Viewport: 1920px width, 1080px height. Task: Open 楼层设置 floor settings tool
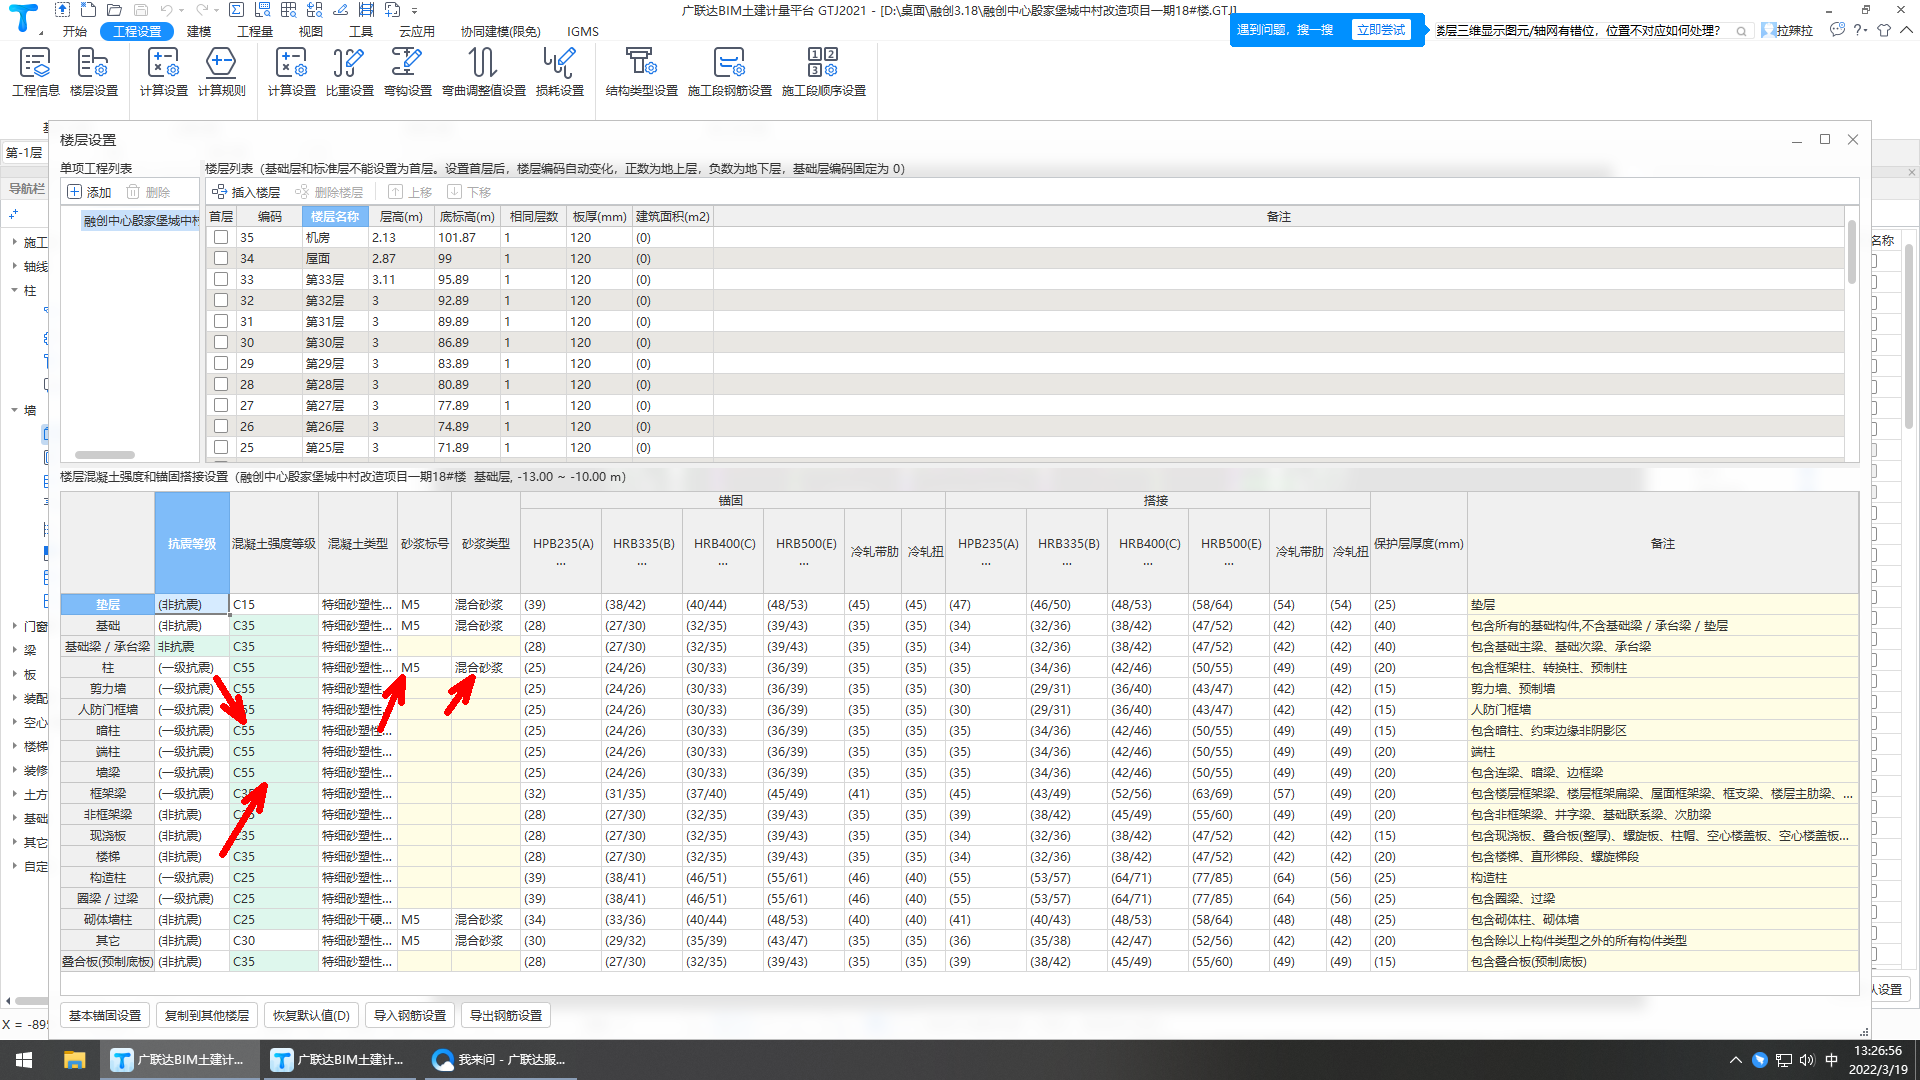coord(93,72)
